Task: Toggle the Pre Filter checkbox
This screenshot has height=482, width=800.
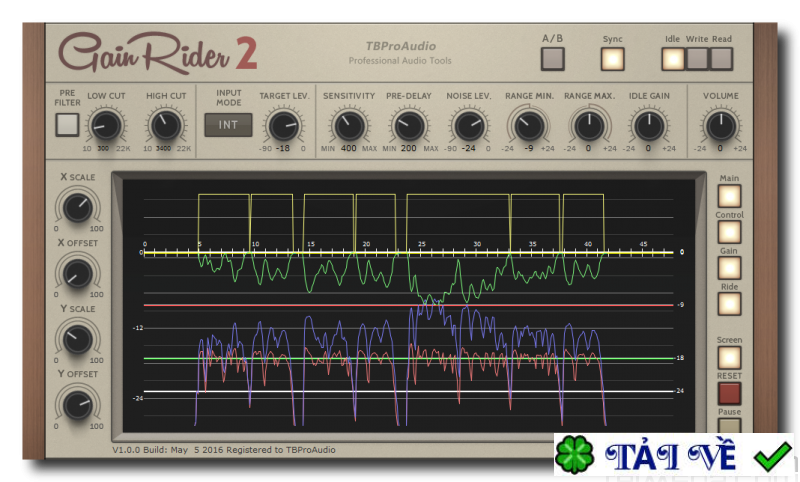Action: (67, 125)
